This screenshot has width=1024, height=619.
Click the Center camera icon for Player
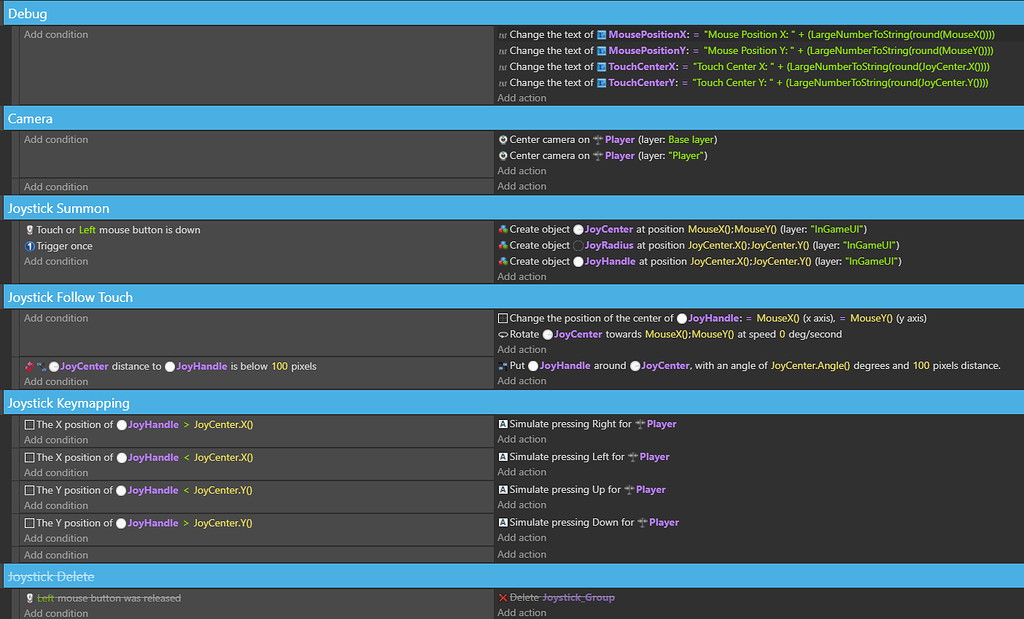pos(503,139)
